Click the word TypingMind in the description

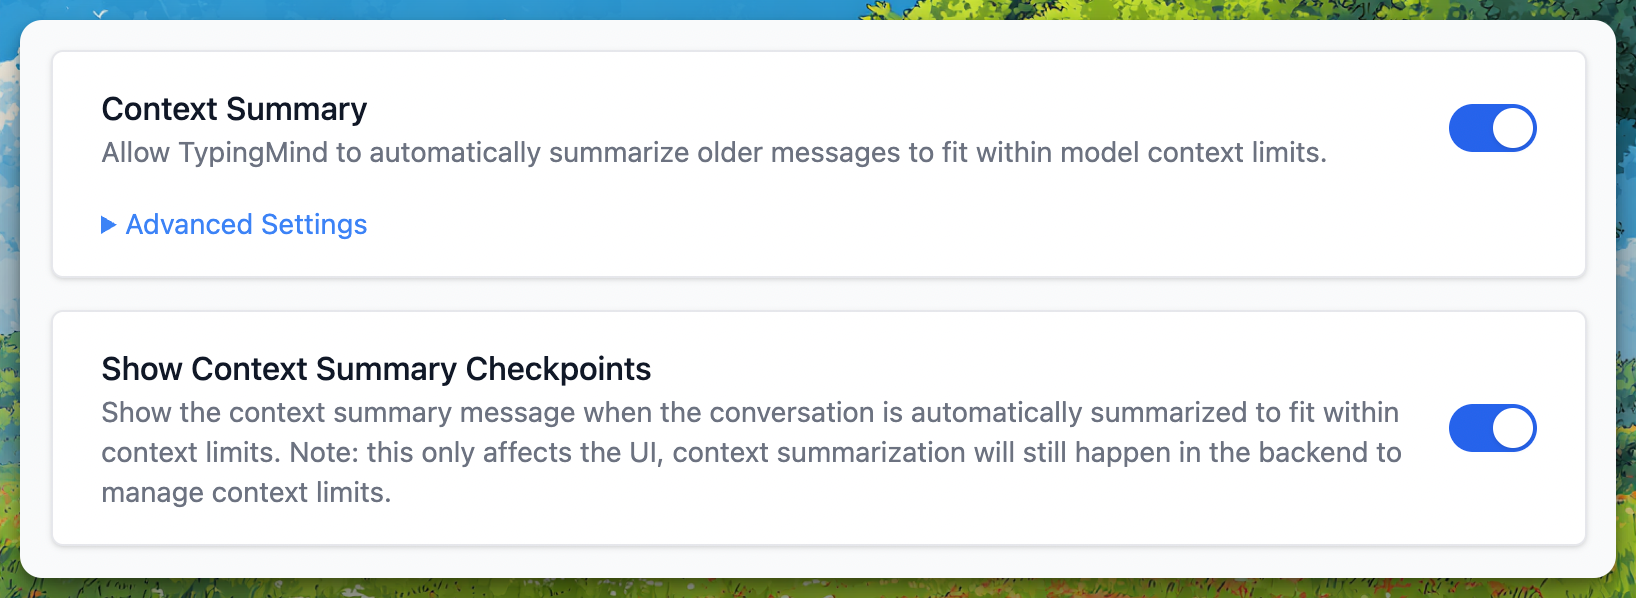click(x=253, y=153)
